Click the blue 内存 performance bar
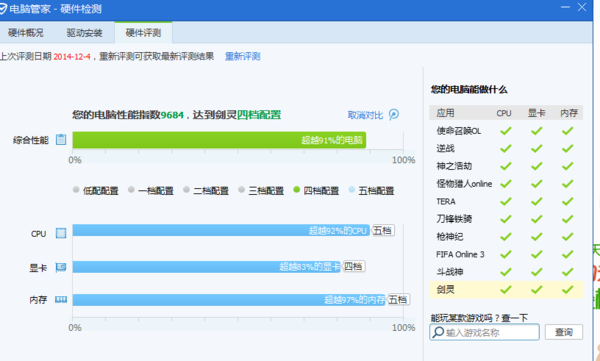The height and width of the screenshot is (361, 600). click(x=229, y=300)
